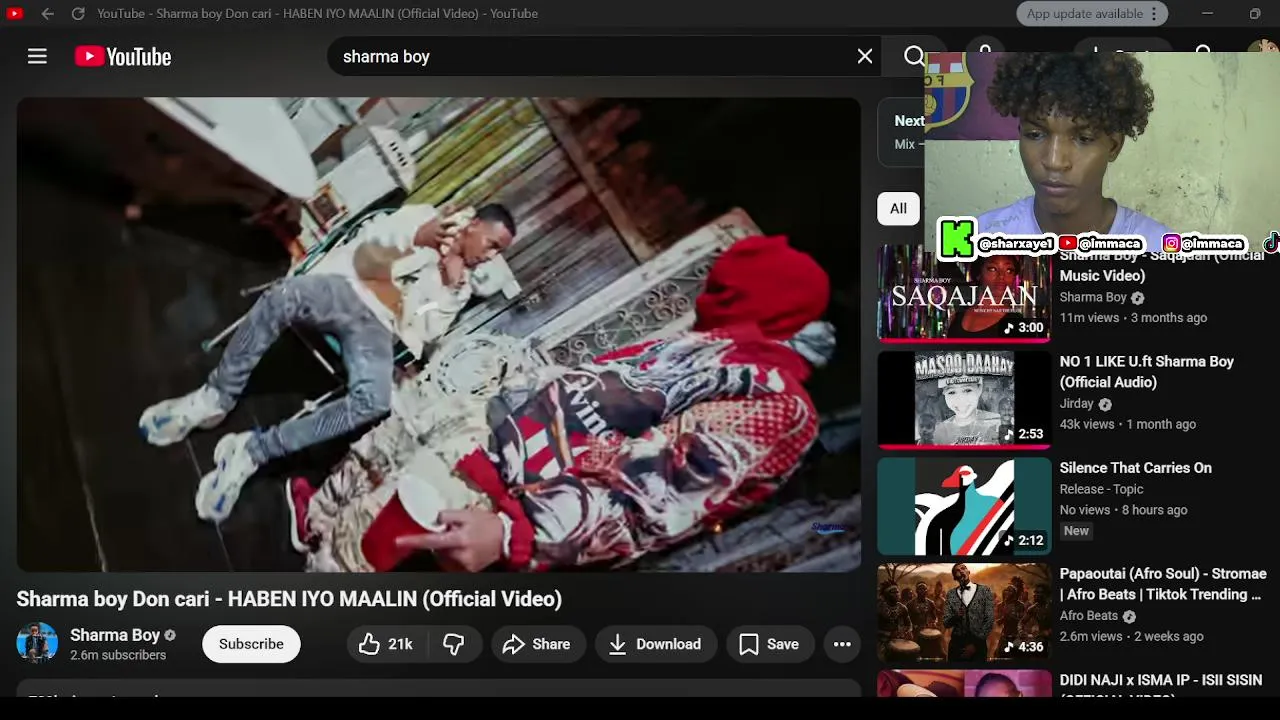Open NO 1 LIKE U.ft Sharma Boy title
Viewport: 1280px width, 720px height.
coord(1147,371)
